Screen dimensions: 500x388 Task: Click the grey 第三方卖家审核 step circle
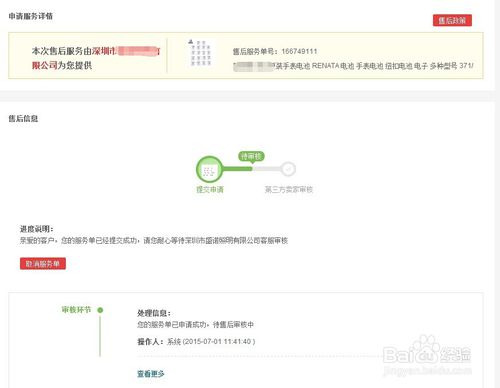click(288, 169)
